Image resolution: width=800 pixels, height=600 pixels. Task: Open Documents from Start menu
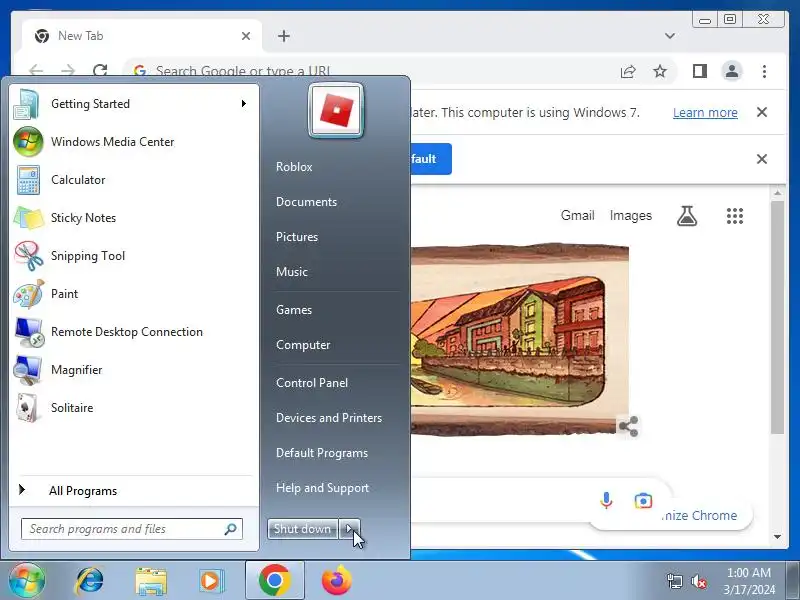307,202
